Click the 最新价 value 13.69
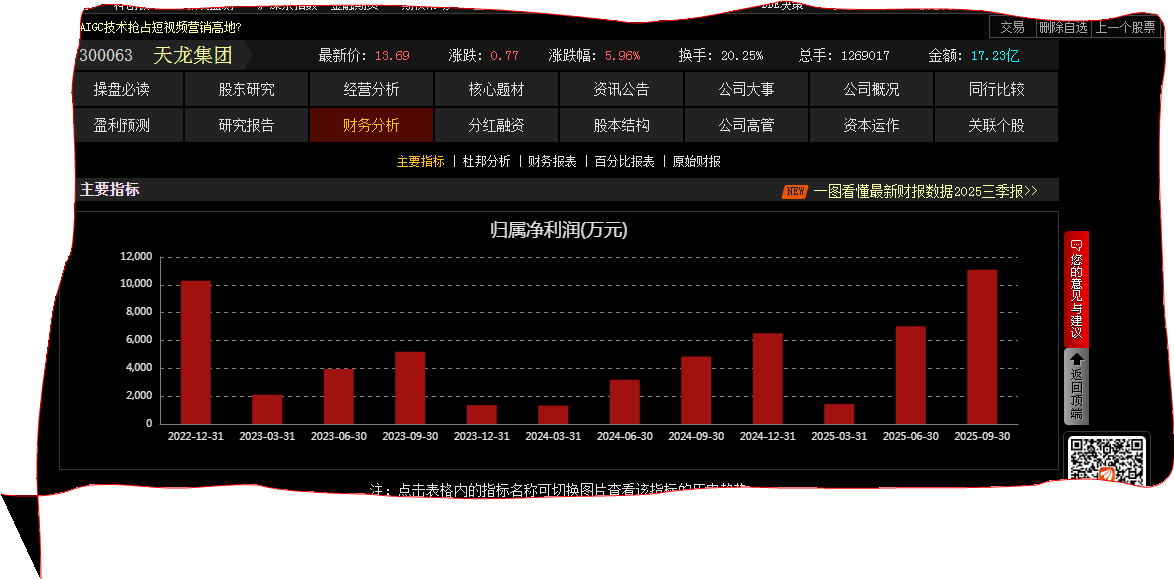 [392, 55]
